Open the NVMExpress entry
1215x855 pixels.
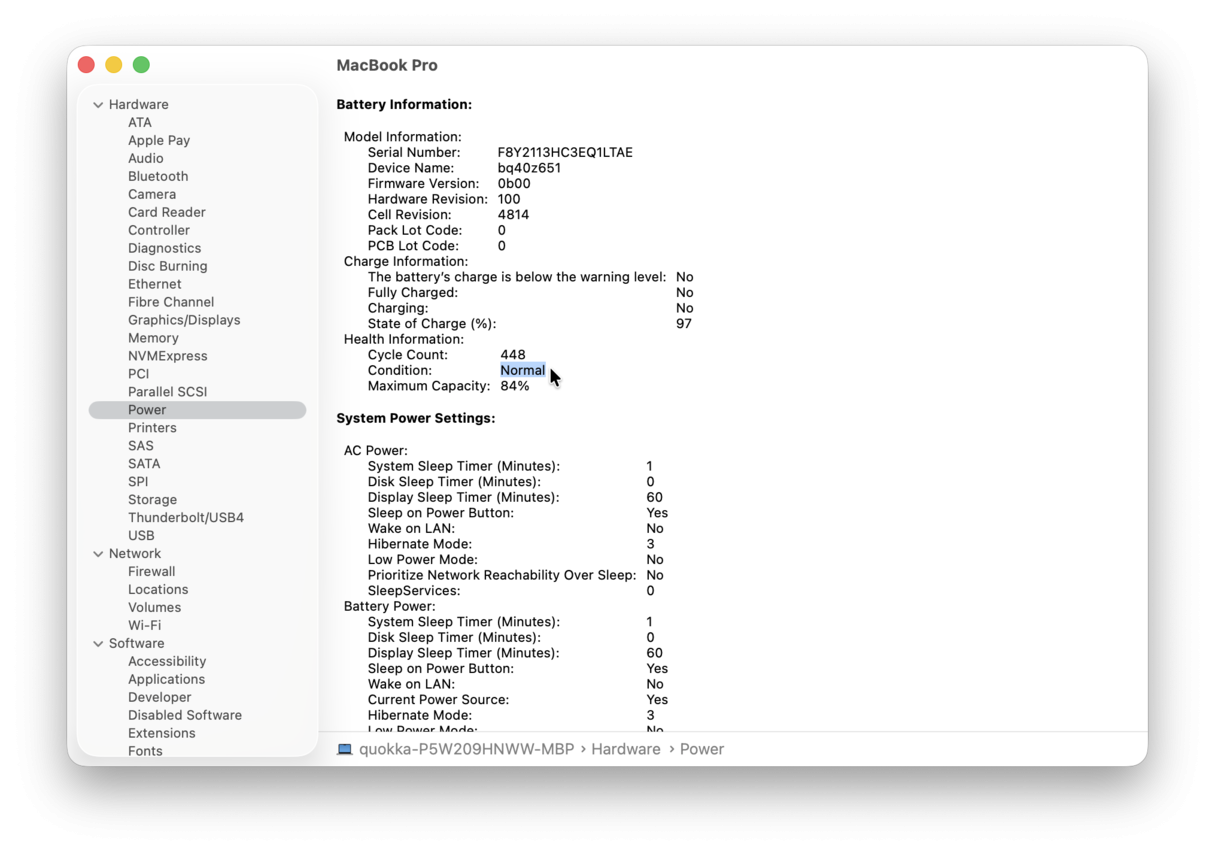168,356
